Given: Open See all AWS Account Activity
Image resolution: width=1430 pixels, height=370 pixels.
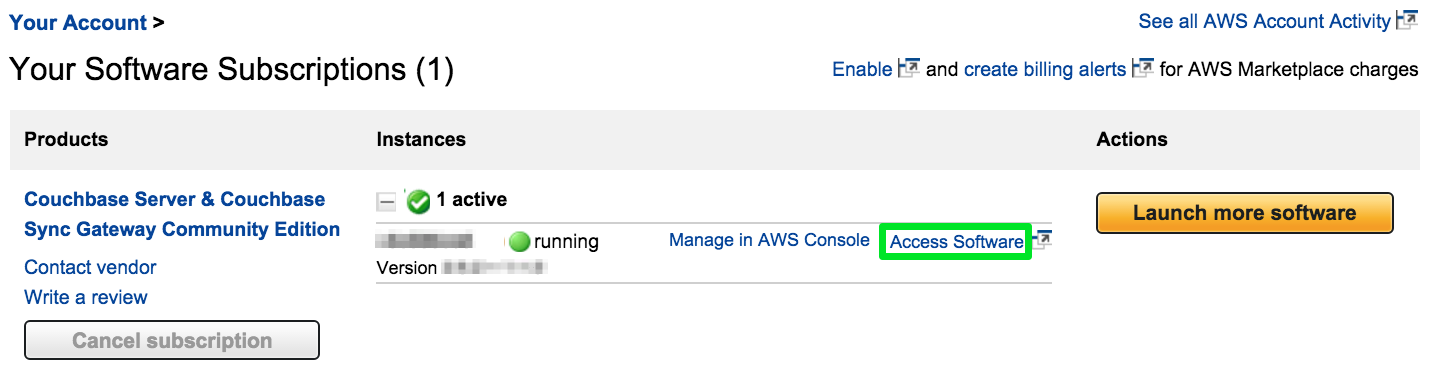Looking at the screenshot, I should [1264, 21].
